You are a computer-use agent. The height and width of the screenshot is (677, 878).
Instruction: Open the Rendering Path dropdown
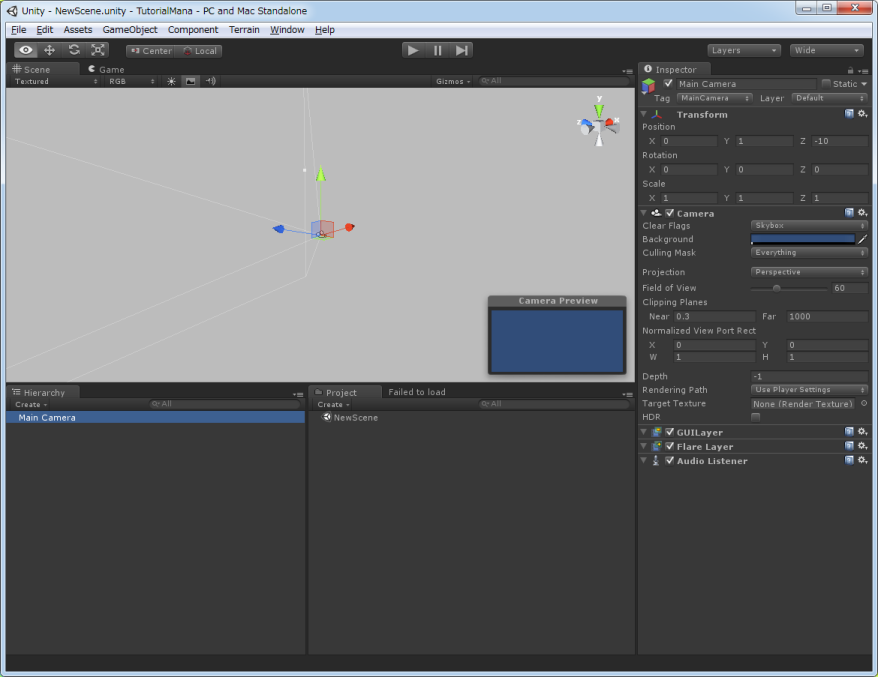(x=809, y=390)
